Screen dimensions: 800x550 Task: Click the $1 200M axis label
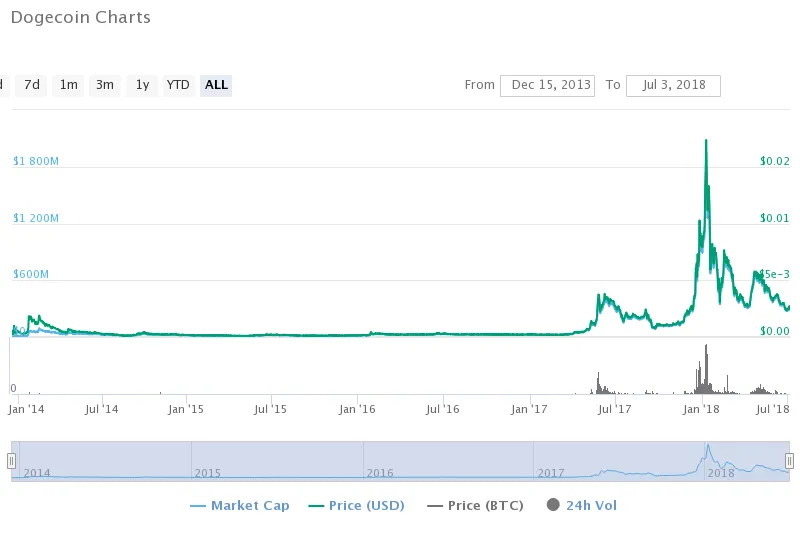pos(36,218)
